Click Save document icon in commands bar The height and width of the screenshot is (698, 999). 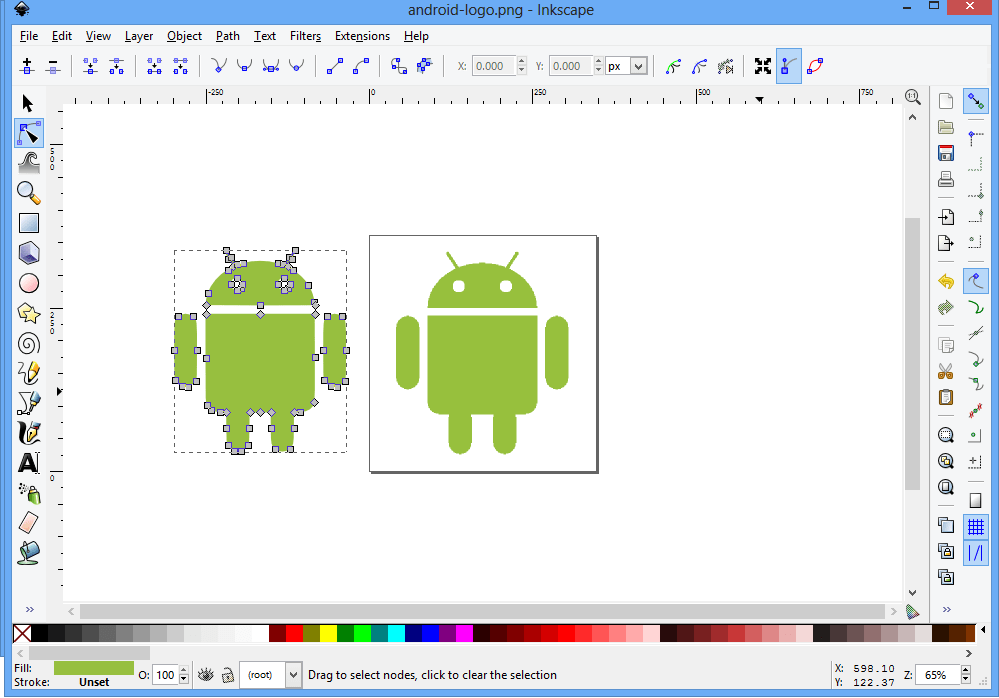pos(946,153)
